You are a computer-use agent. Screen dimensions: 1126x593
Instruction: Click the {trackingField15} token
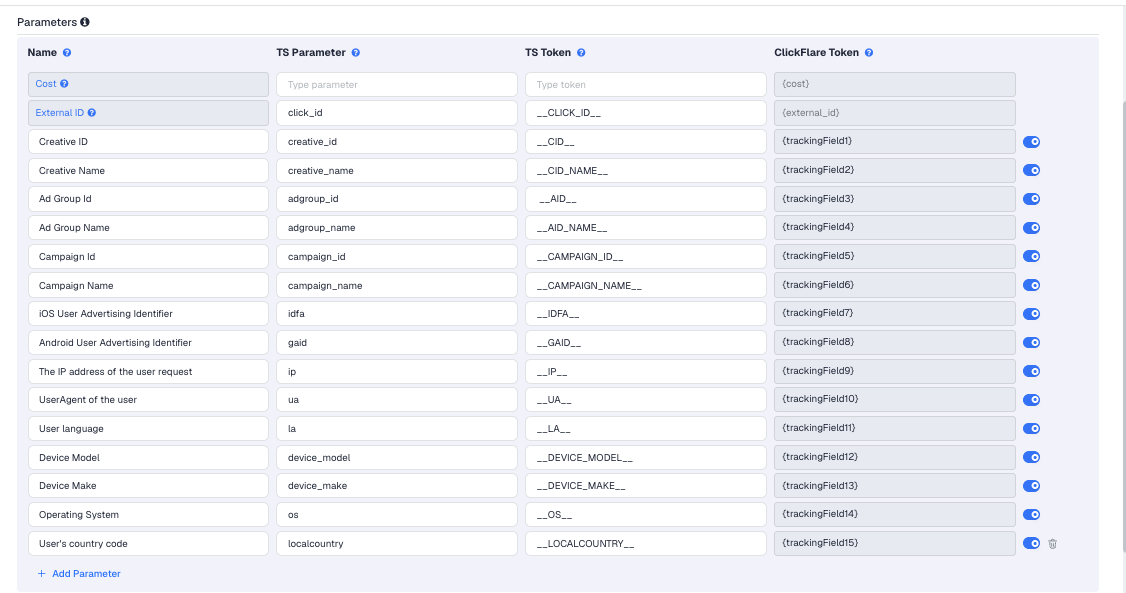pos(895,543)
